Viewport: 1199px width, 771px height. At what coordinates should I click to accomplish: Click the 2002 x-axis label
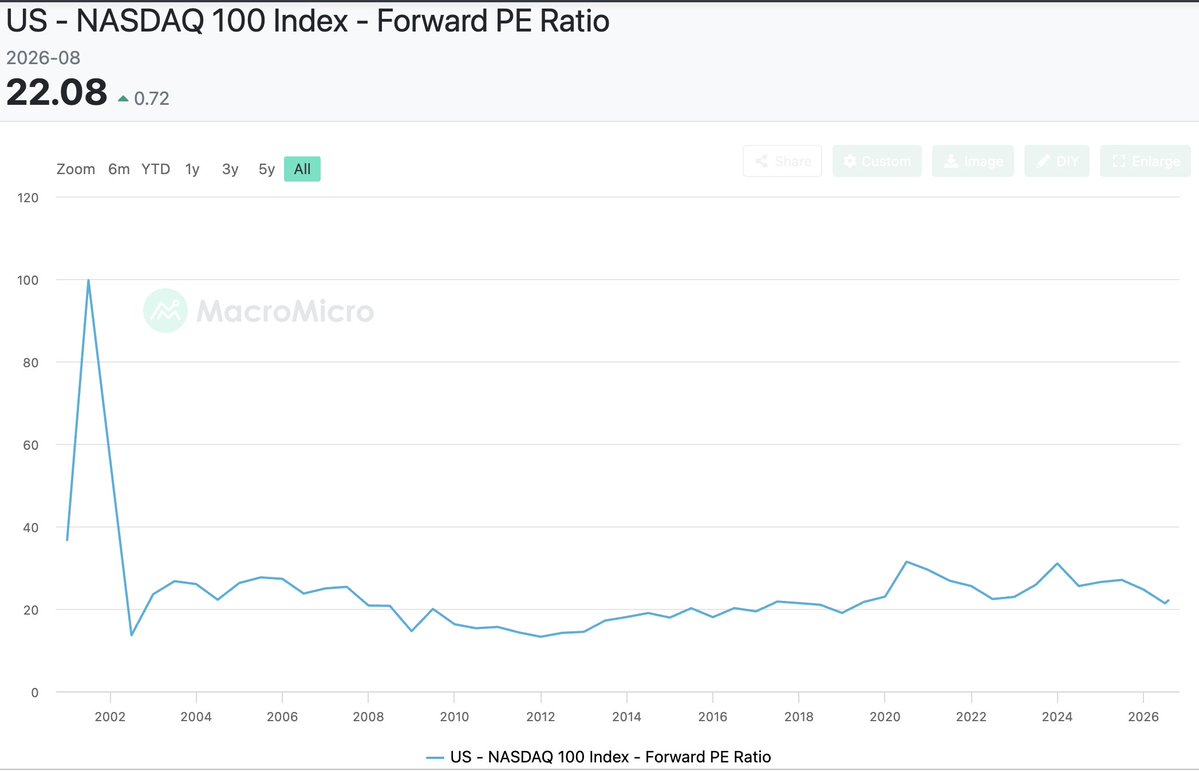(x=110, y=717)
